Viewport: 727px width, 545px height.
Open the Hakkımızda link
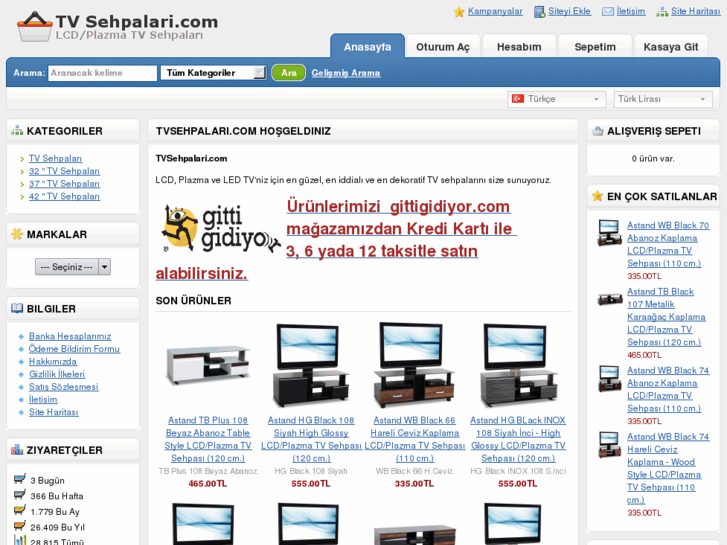tap(53, 361)
